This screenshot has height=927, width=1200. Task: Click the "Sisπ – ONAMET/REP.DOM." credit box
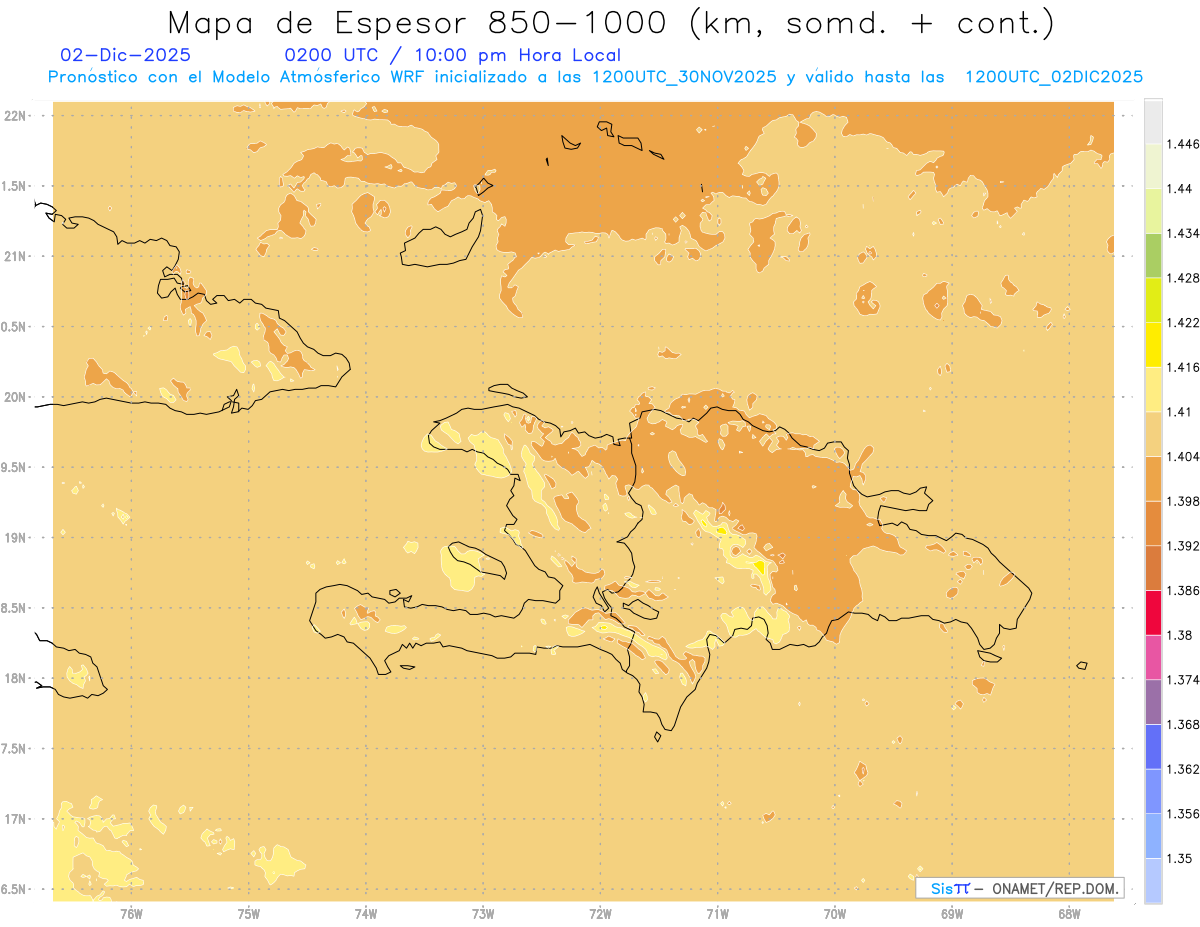tap(1019, 888)
